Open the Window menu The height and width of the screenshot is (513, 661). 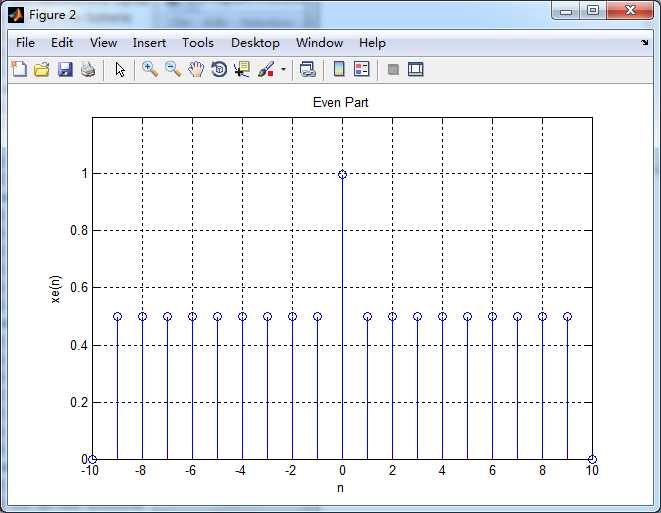tap(319, 43)
